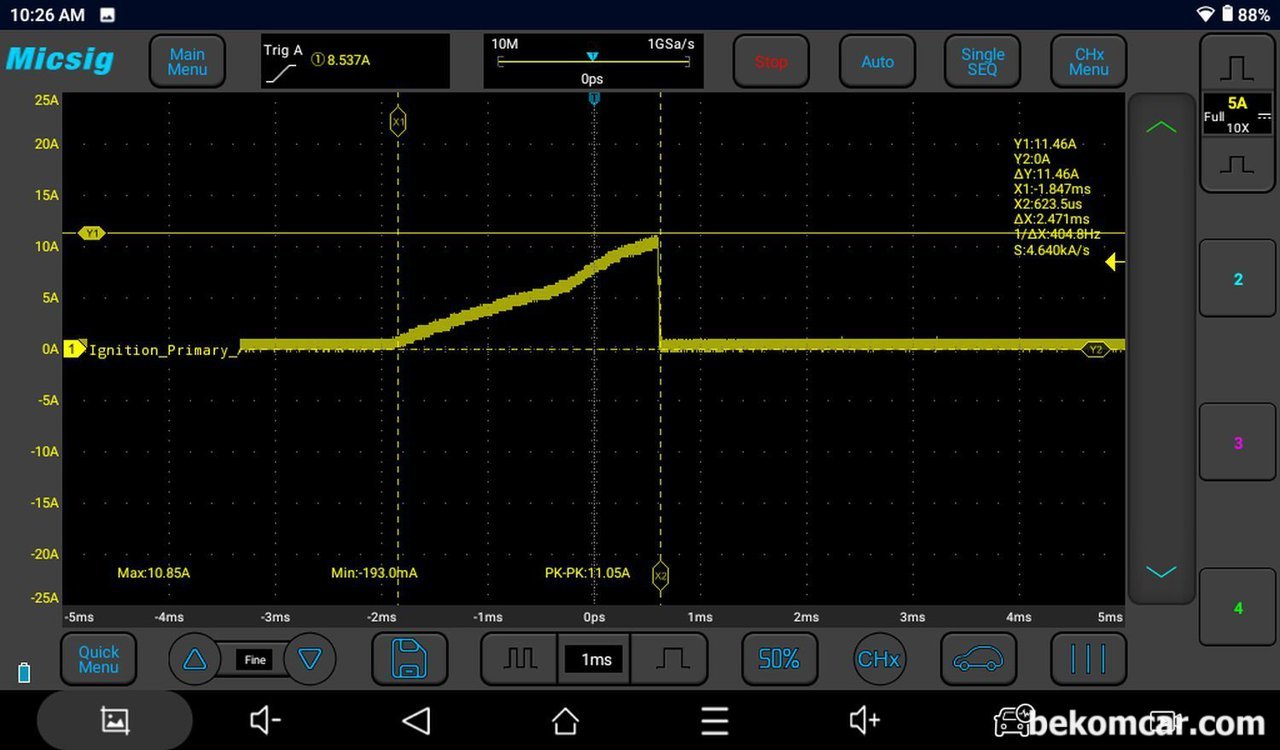Tap the yellow trigger level arrow

pyautogui.click(x=1115, y=262)
